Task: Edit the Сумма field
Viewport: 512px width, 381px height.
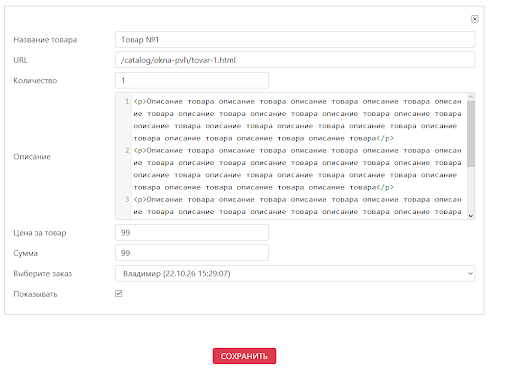Action: pos(192,253)
